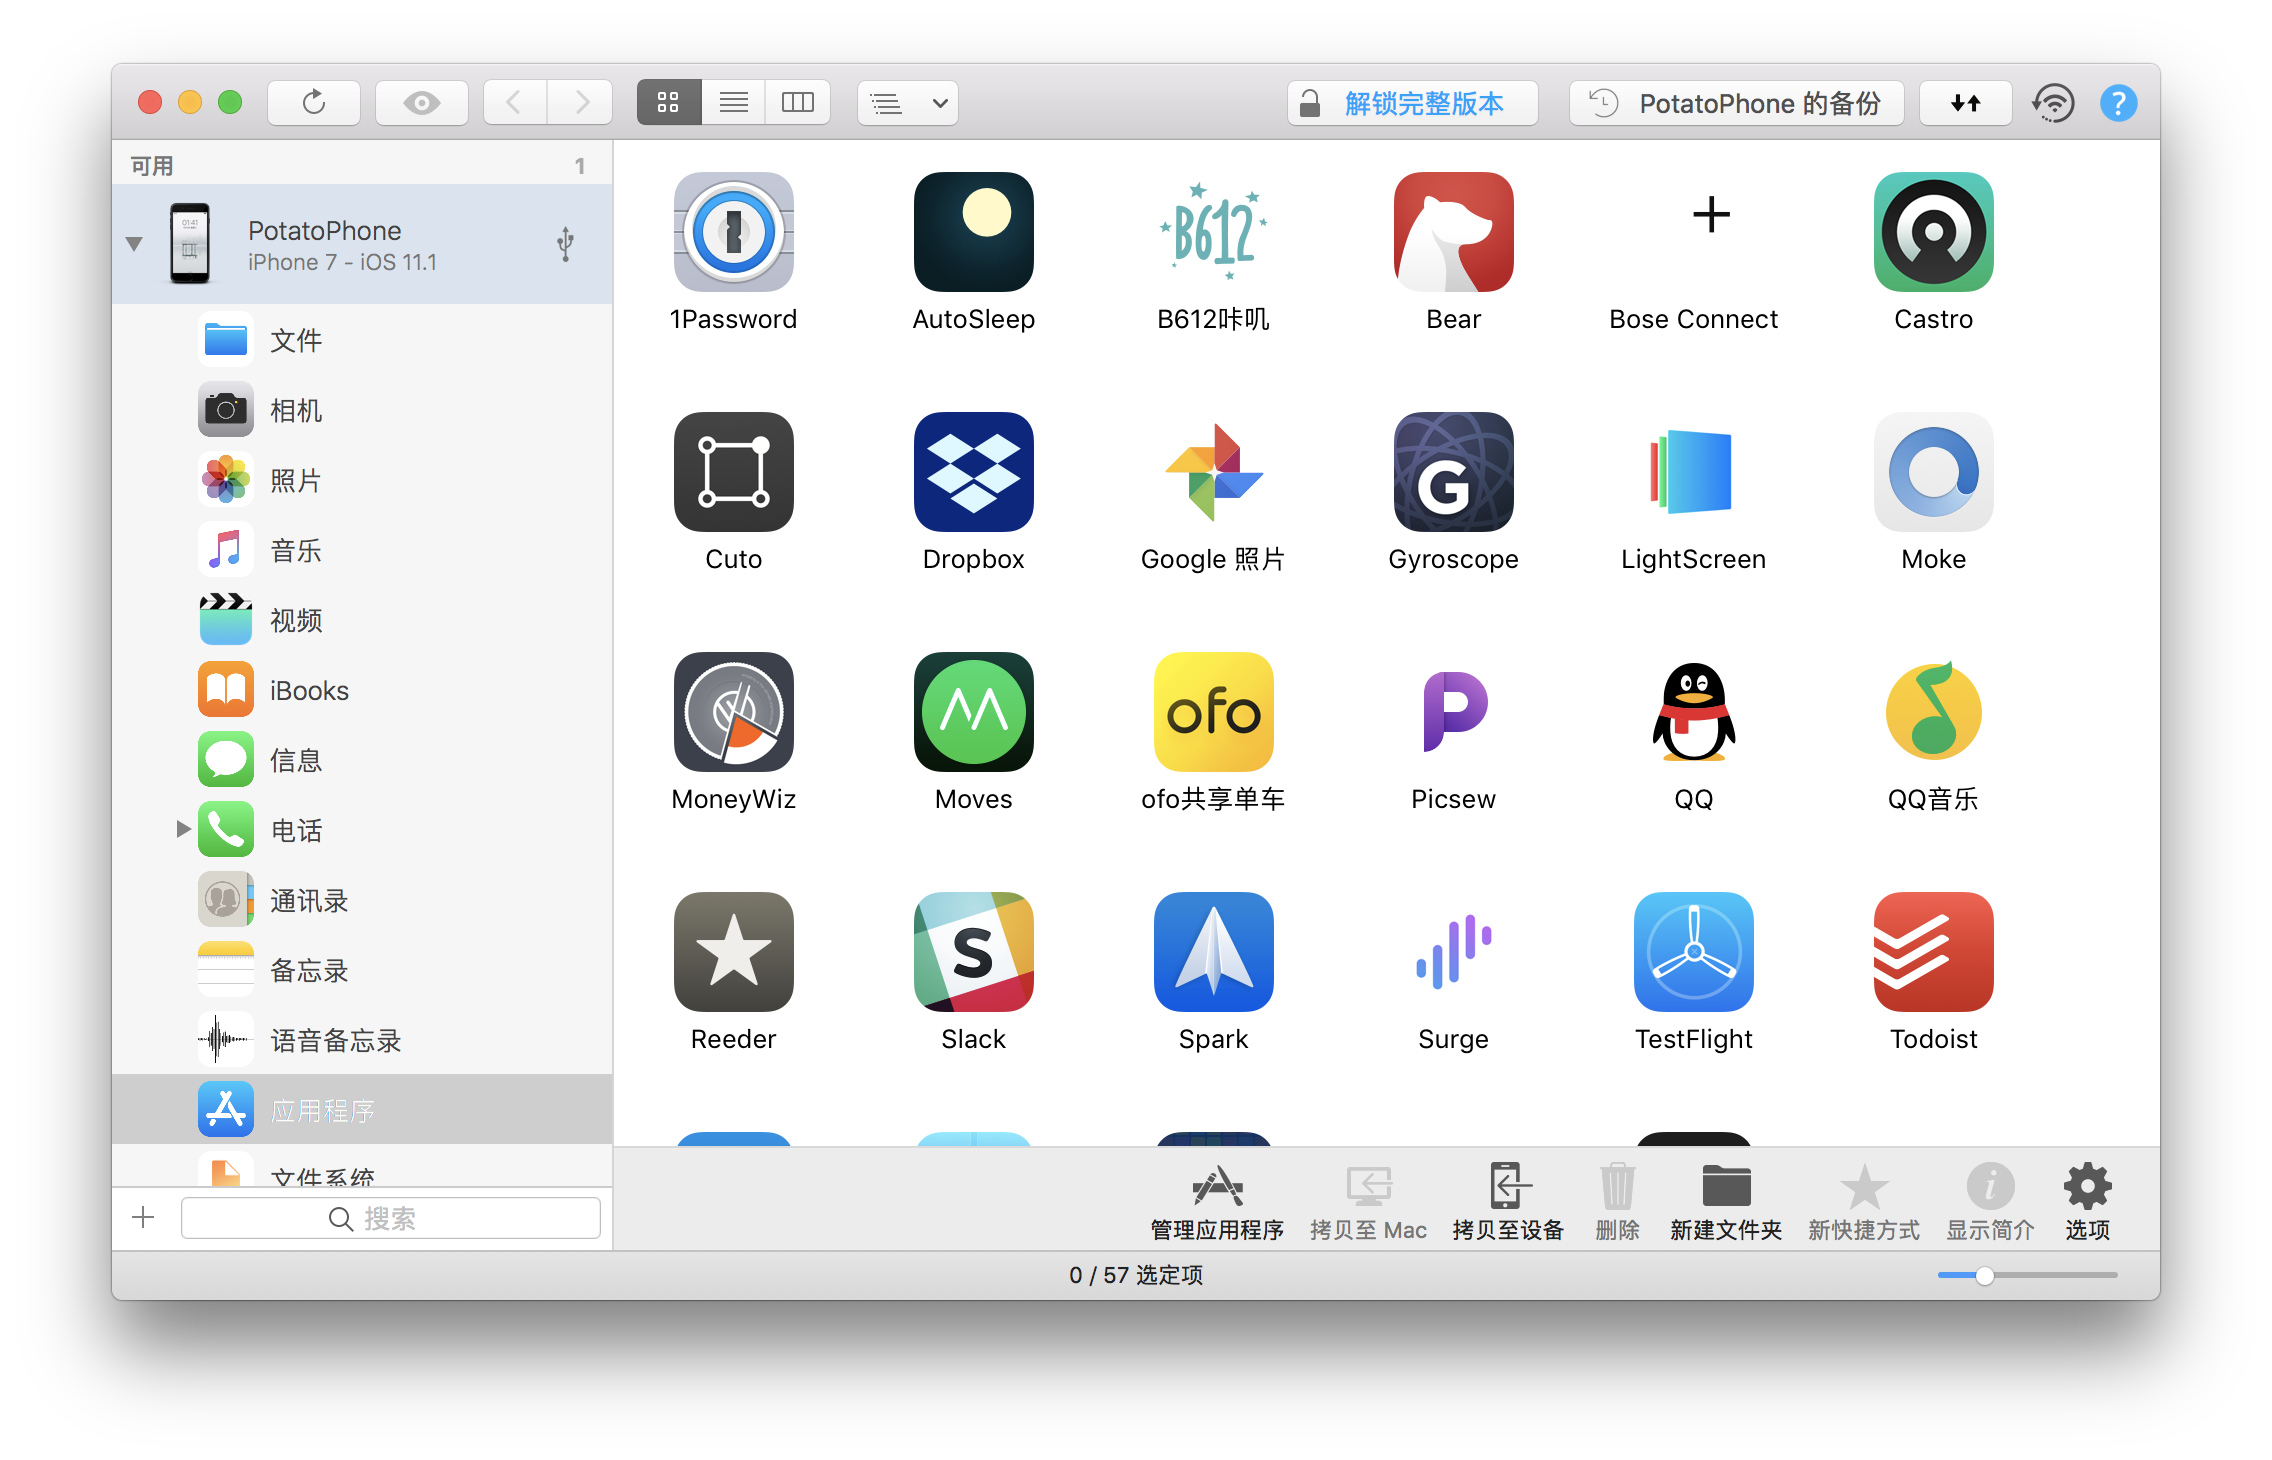Select the Moves app icon
Image resolution: width=2272 pixels, height=1460 pixels.
click(973, 712)
